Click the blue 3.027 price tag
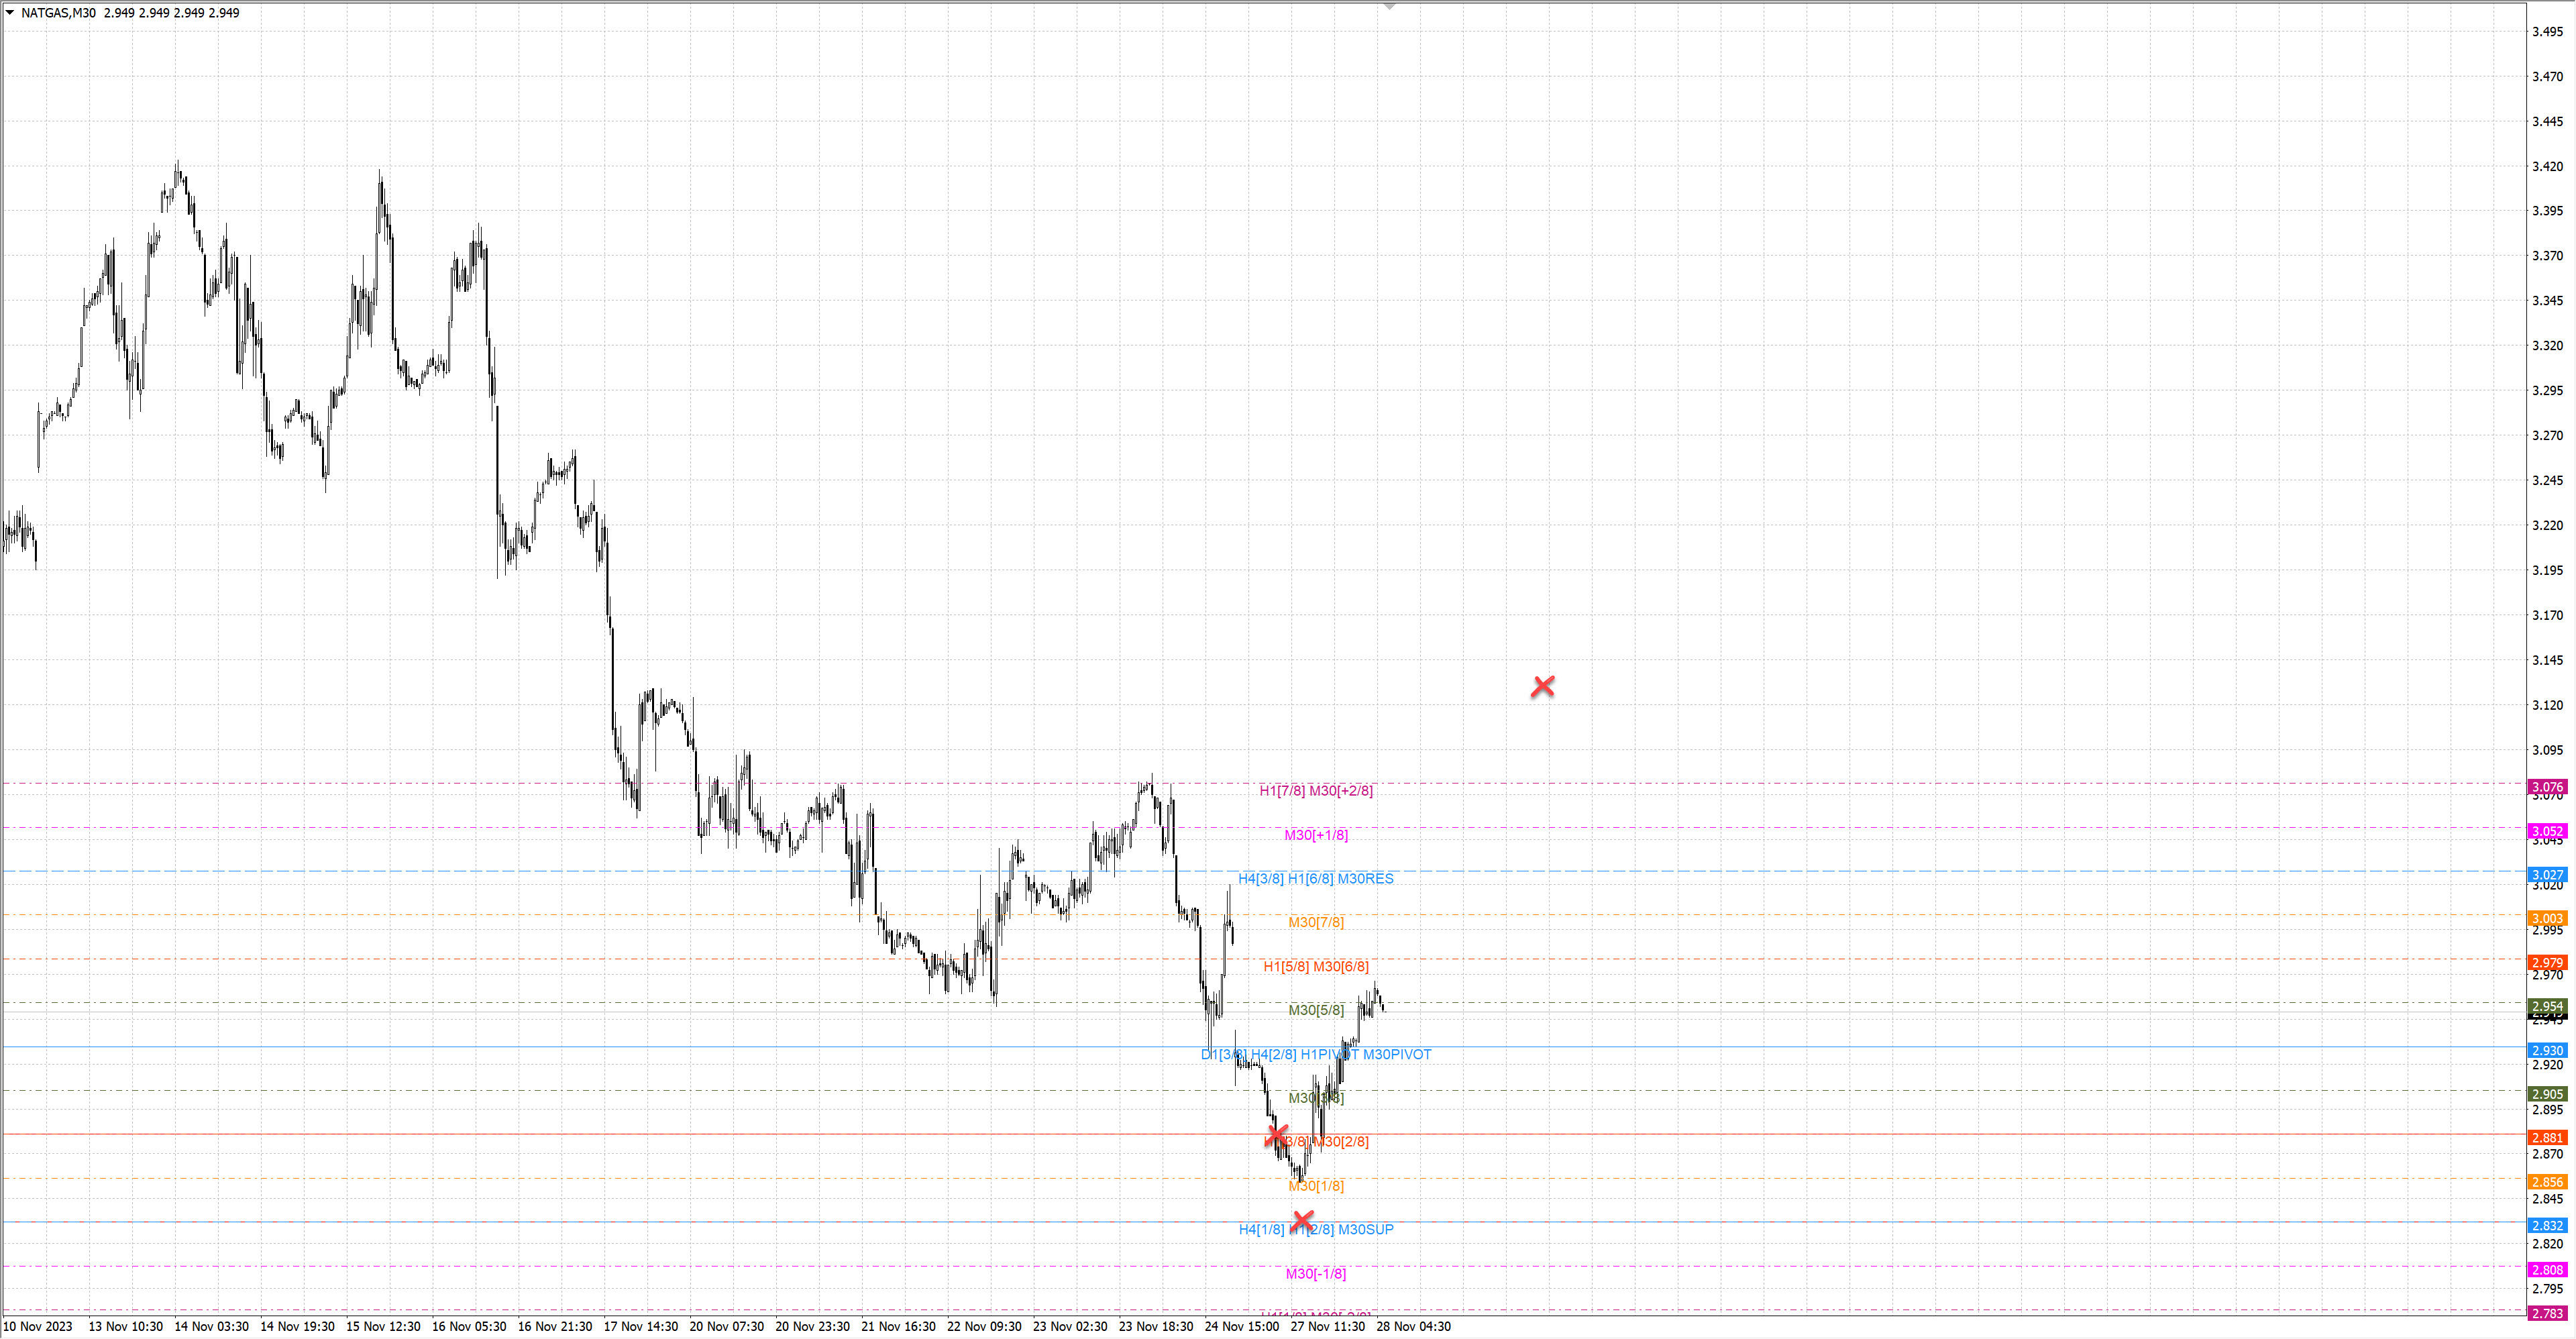Viewport: 2576px width, 1339px height. [x=2547, y=874]
